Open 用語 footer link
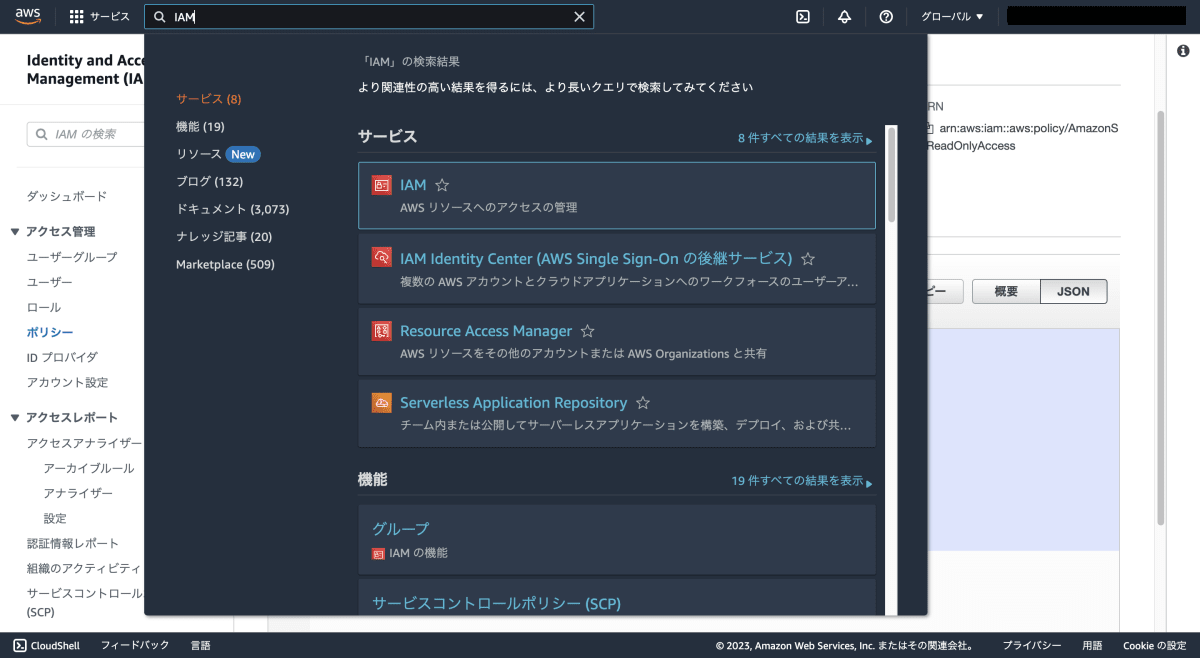1200x658 pixels. tap(1092, 645)
